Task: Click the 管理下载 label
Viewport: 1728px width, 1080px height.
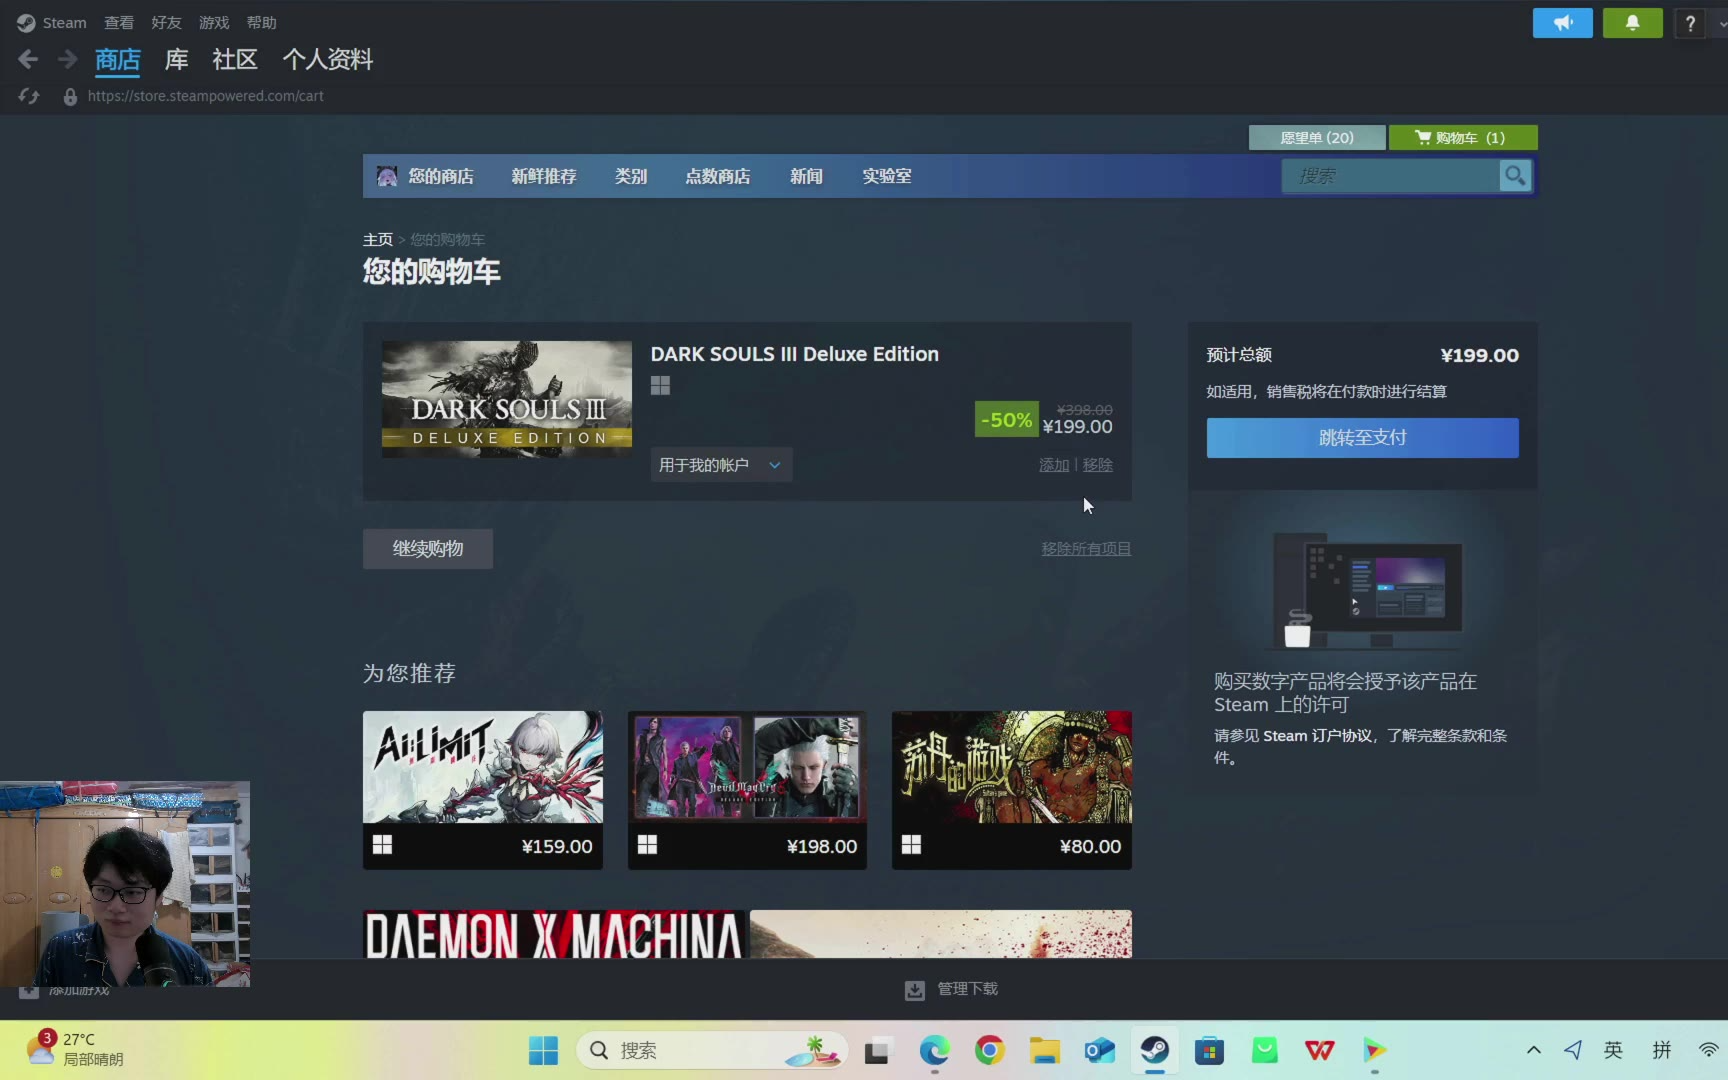Action: [x=967, y=989]
